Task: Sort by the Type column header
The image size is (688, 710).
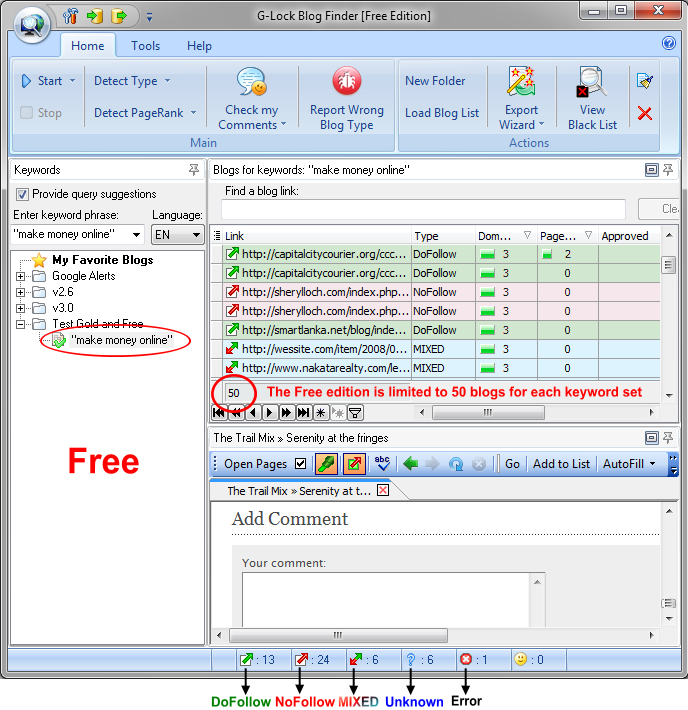Action: (x=443, y=236)
